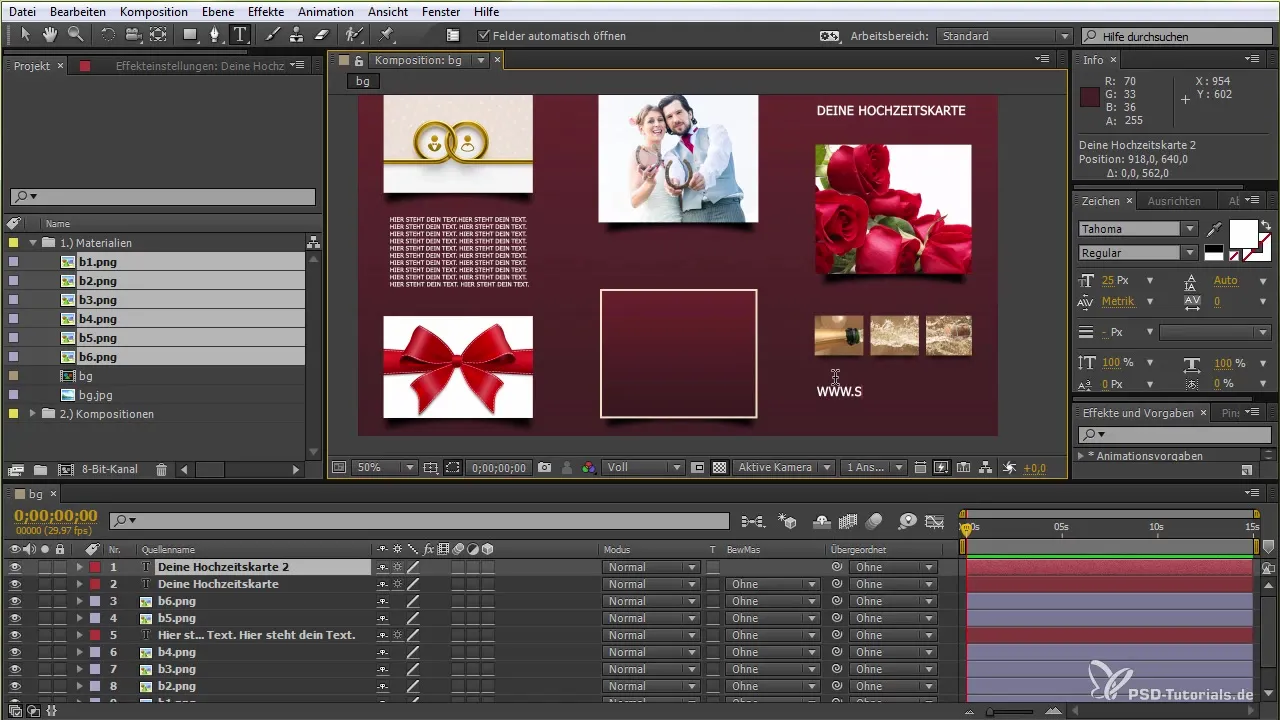Open the interpret footage icon

(x=16, y=469)
